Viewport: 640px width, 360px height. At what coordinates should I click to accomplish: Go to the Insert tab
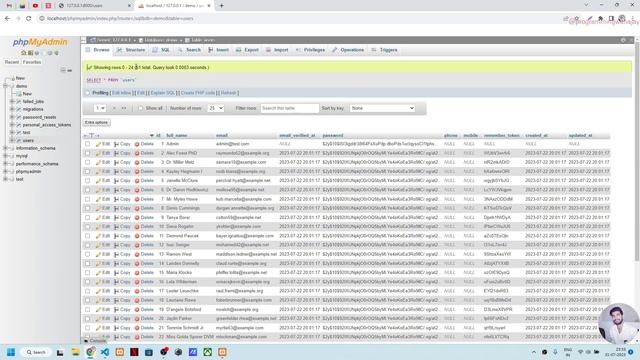point(218,50)
